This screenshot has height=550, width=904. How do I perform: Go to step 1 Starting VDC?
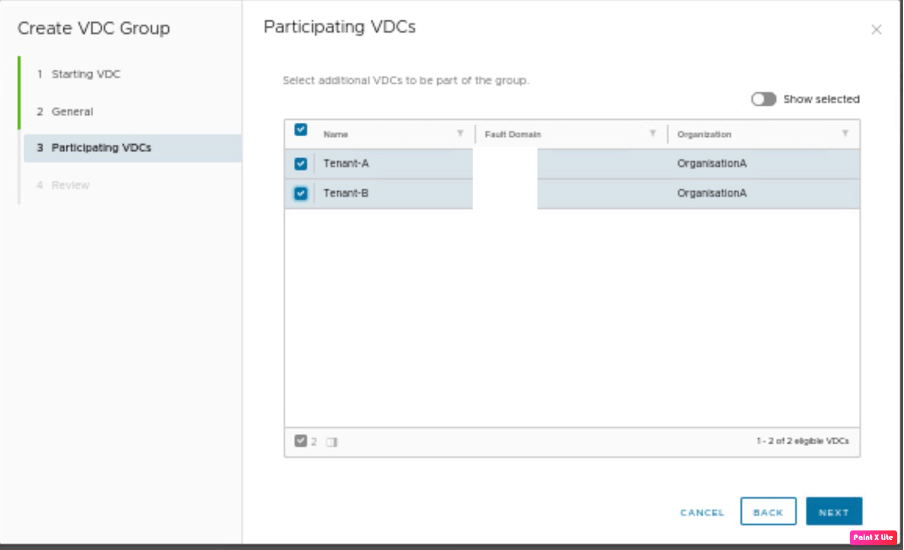tap(85, 74)
